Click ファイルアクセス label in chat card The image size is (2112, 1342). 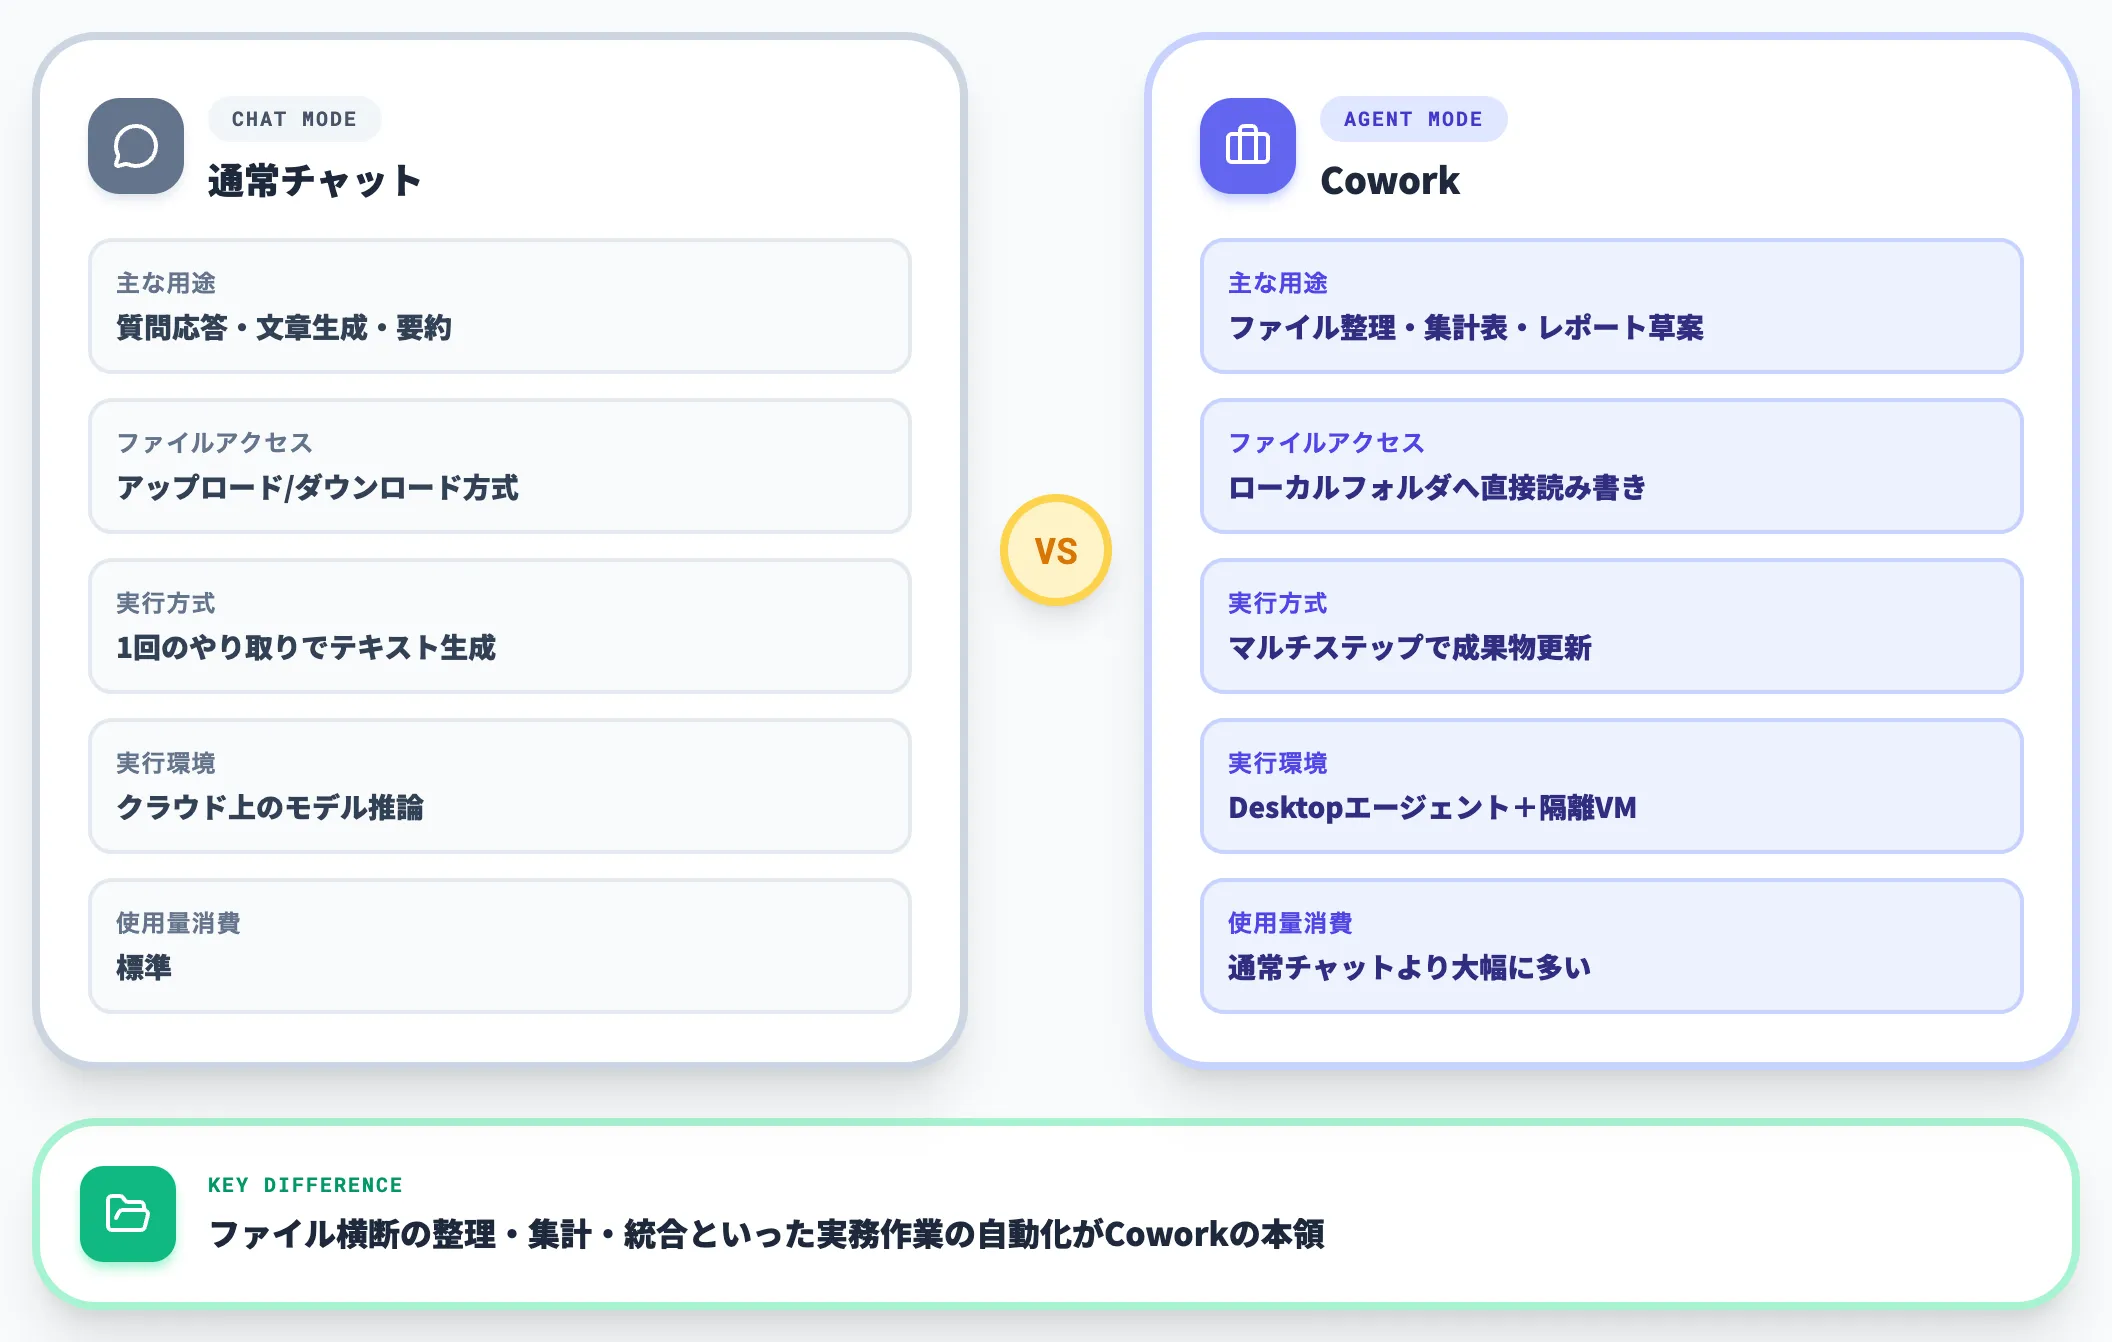point(215,443)
